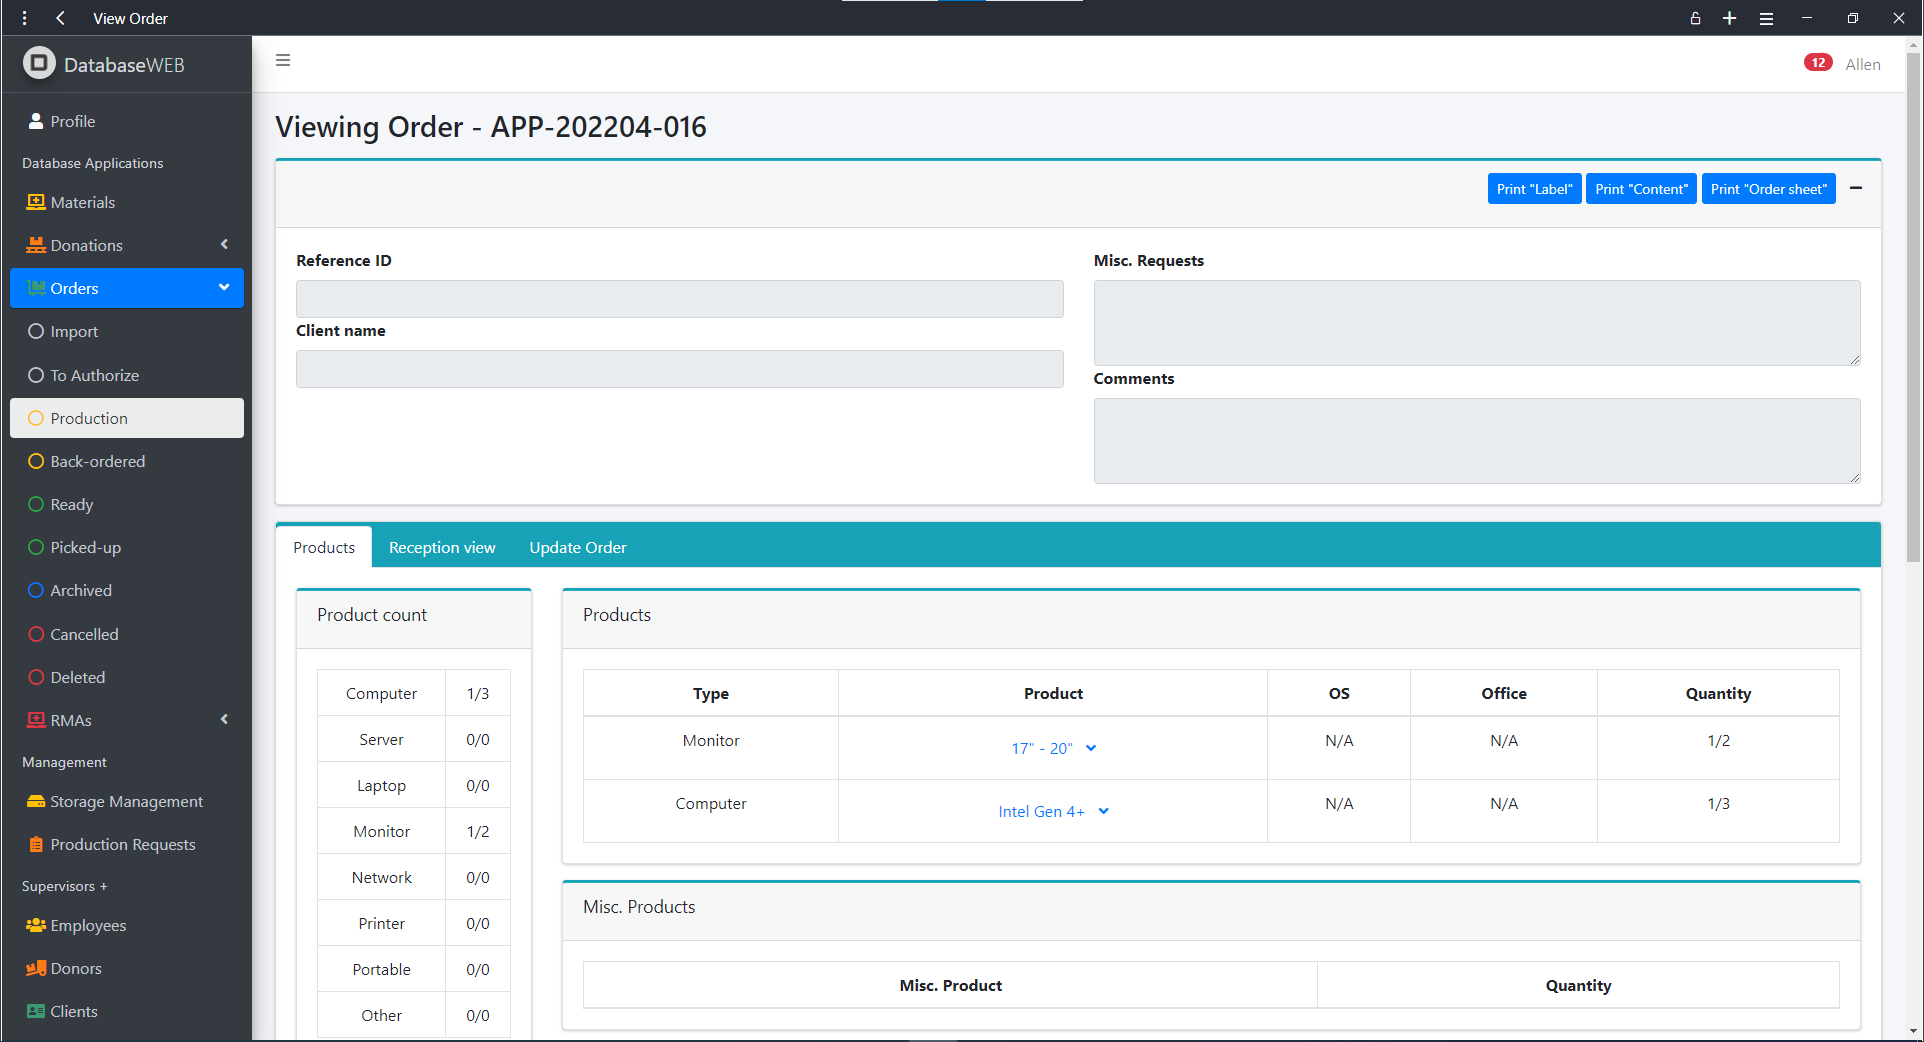Click the plus icon in title bar
The image size is (1924, 1042).
[1729, 18]
